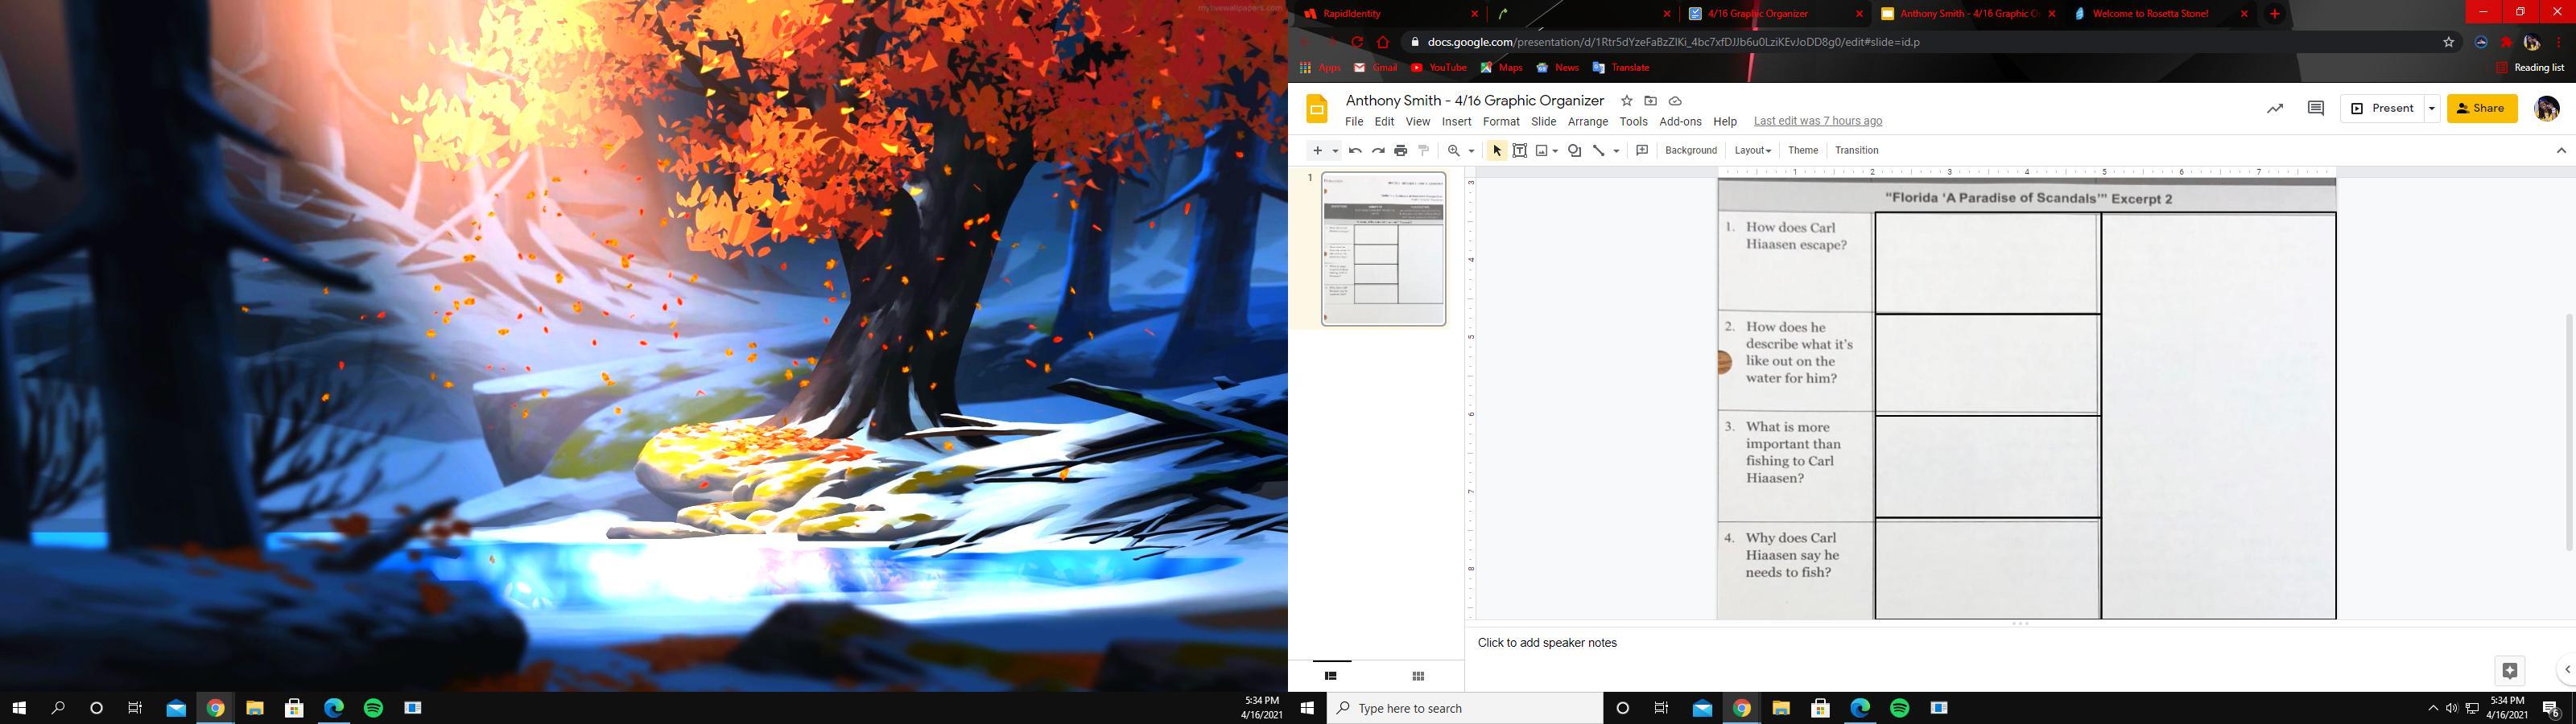The width and height of the screenshot is (2576, 724).
Task: Hide the menus with the collapse chevron
Action: click(x=2561, y=151)
